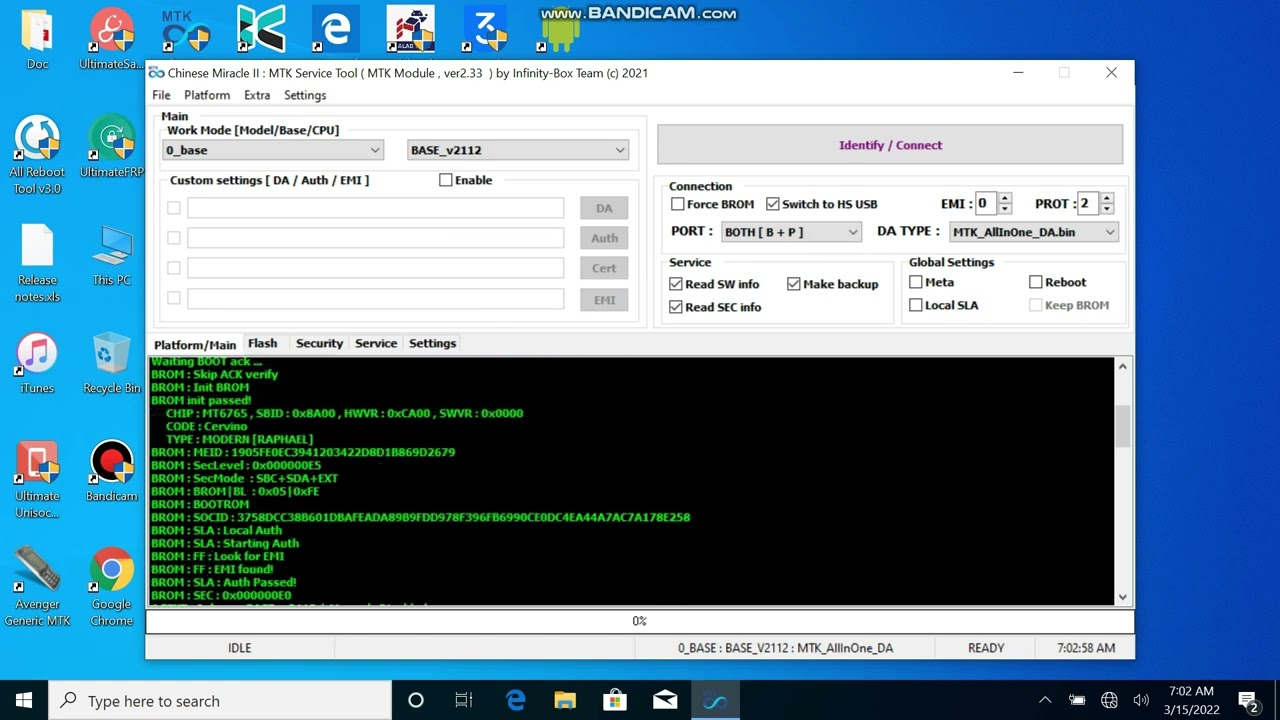Open the notification center icon
Image resolution: width=1280 pixels, height=720 pixels.
(1248, 701)
